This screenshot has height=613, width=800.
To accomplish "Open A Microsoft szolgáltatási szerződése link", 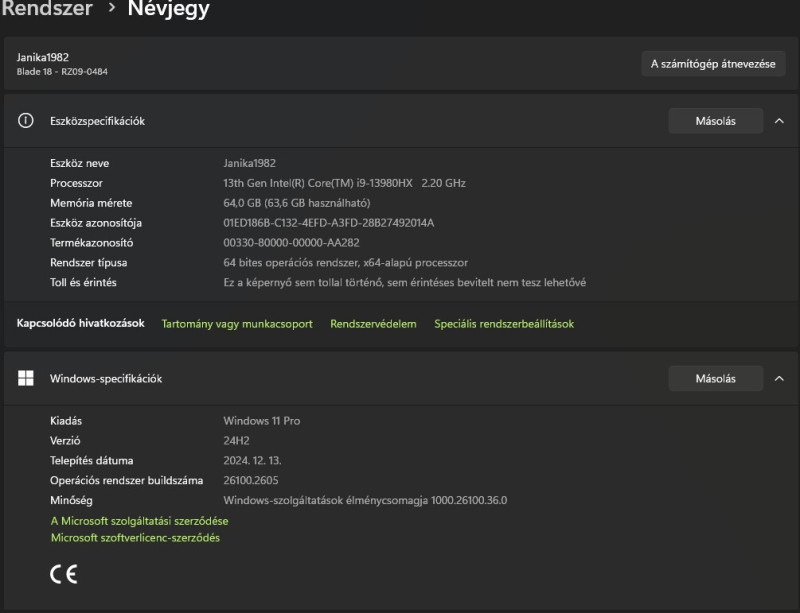I will [x=139, y=521].
